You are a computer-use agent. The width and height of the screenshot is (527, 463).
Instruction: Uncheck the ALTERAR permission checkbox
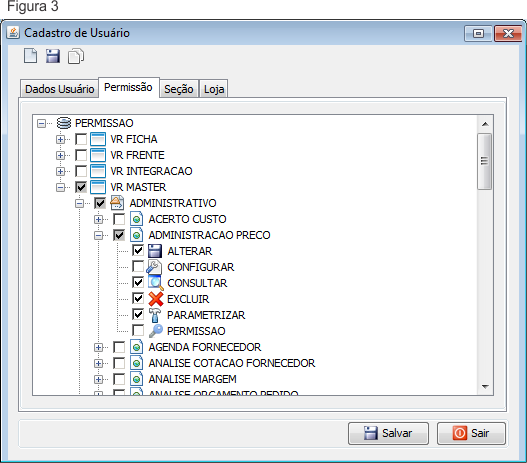138,251
